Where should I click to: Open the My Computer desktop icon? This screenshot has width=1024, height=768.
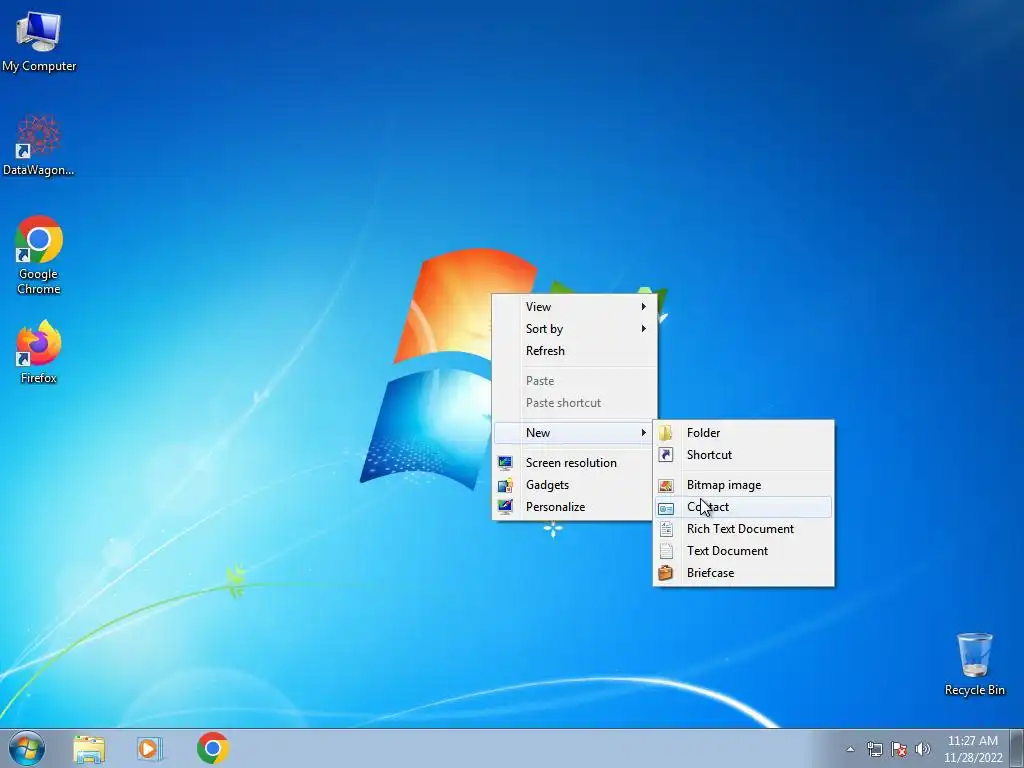pyautogui.click(x=39, y=40)
